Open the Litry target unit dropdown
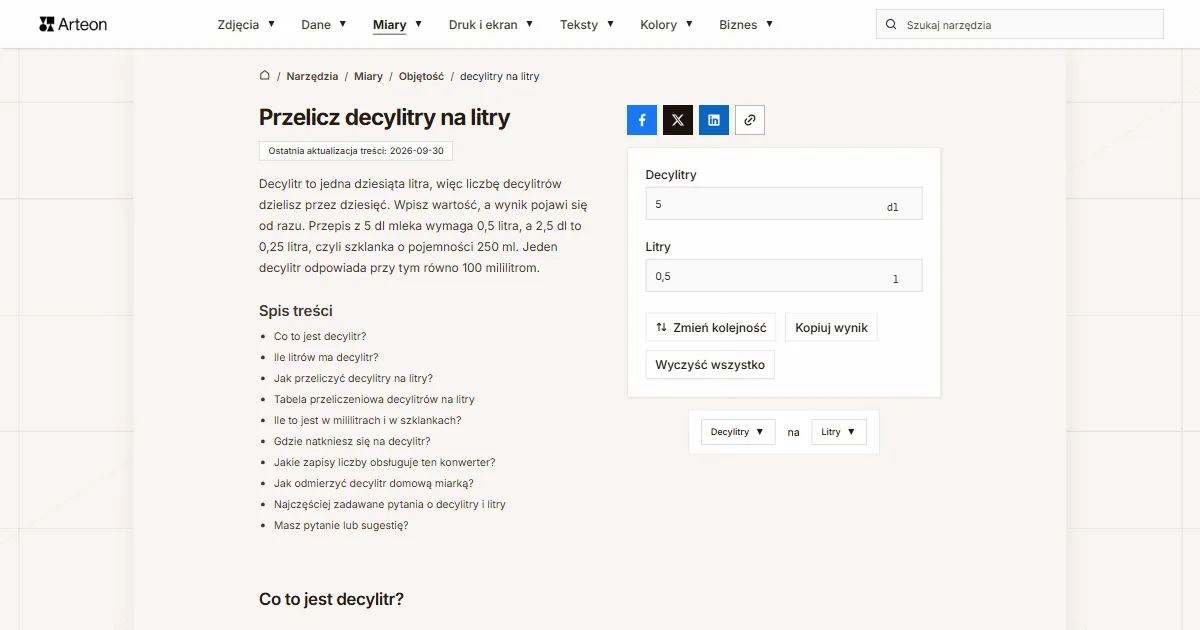Screen dimensions: 1200x630 click(839, 432)
